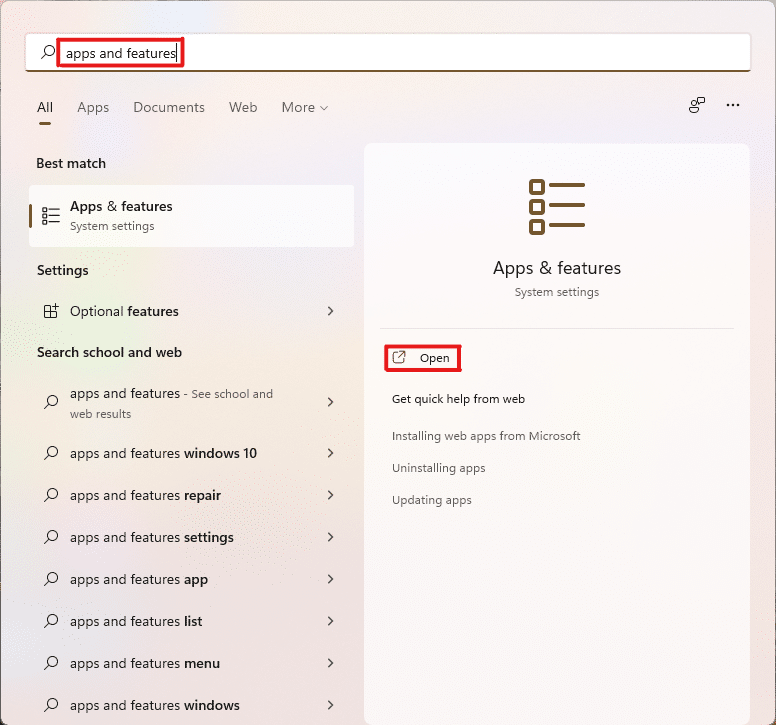Image resolution: width=776 pixels, height=725 pixels.
Task: Click the Optional features grid icon
Action: (51, 311)
